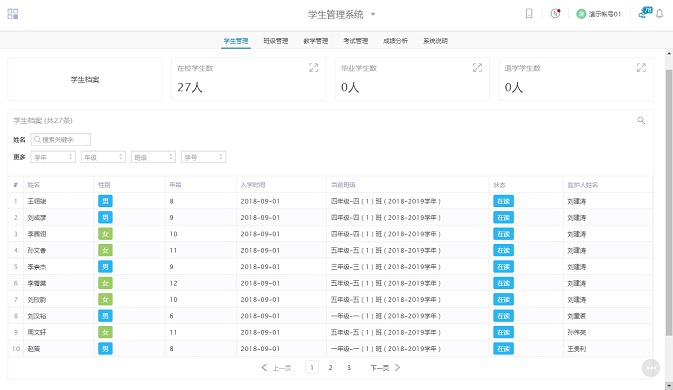Click the 在读 status badge in row 9
Viewport: 673px width, 390px height.
coord(503,333)
